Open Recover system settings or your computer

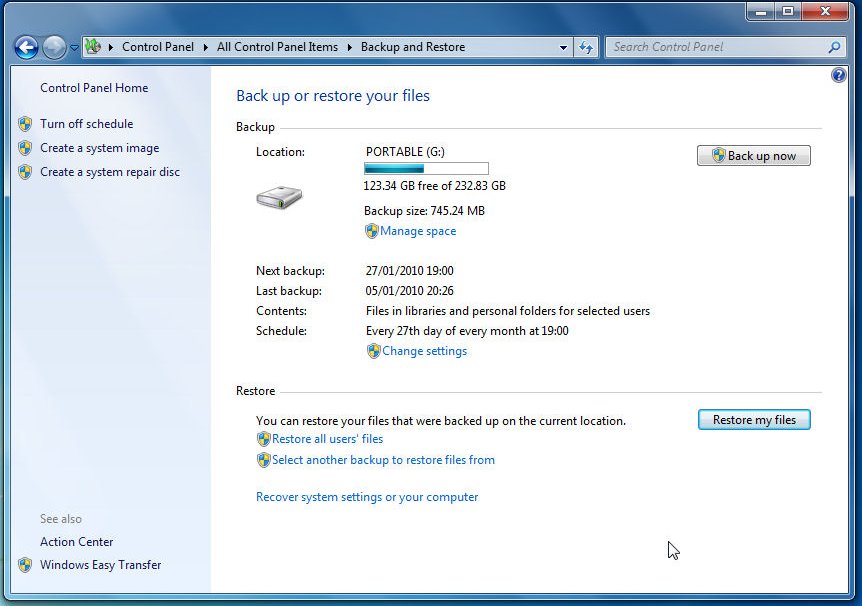pos(367,497)
